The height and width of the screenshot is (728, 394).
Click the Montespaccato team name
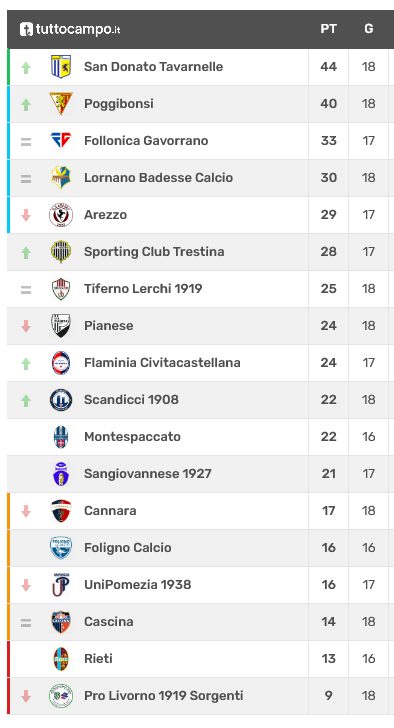pos(132,436)
